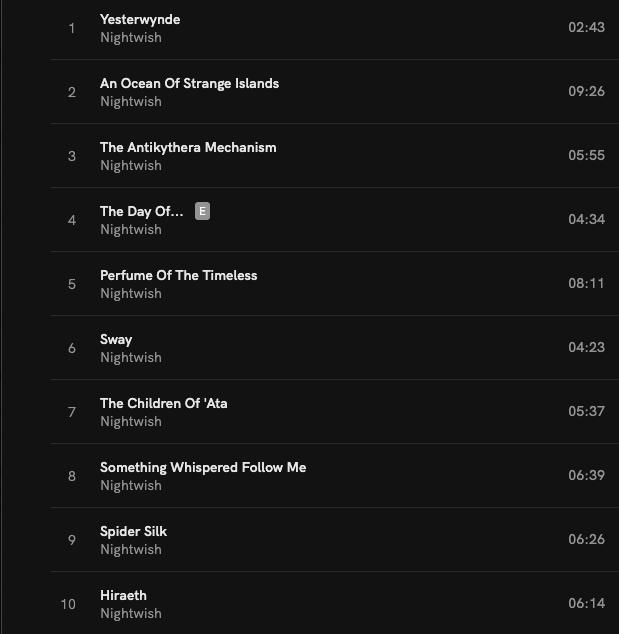The image size is (619, 634).
Task: Select track number 5 row index
Action: point(72,284)
